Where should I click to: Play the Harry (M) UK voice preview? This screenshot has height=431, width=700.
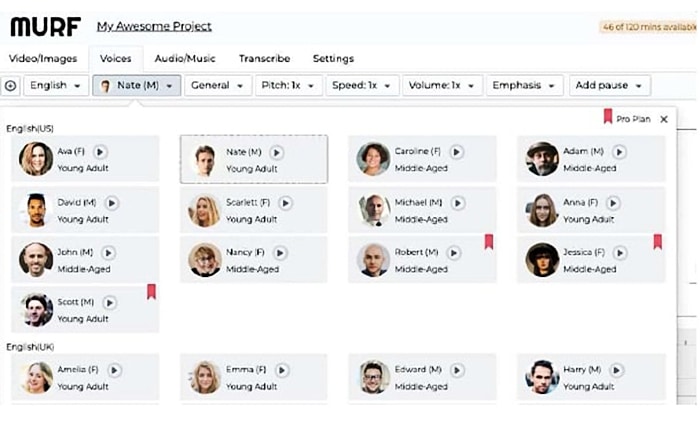[x=617, y=370]
